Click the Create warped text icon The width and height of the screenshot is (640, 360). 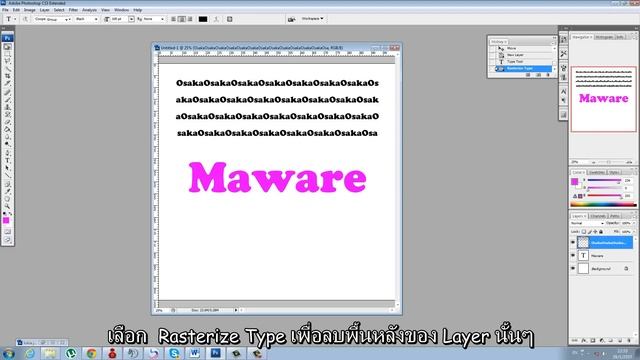pyautogui.click(x=216, y=19)
